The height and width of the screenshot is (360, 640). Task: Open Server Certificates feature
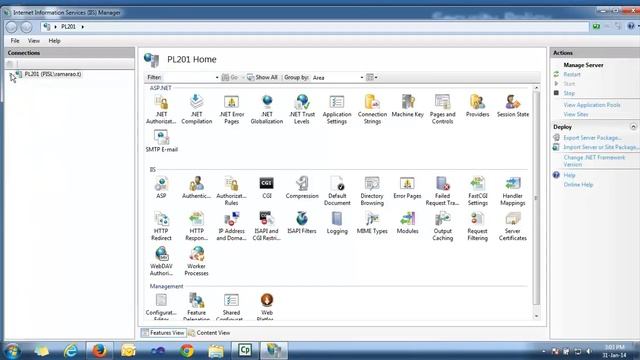(513, 226)
